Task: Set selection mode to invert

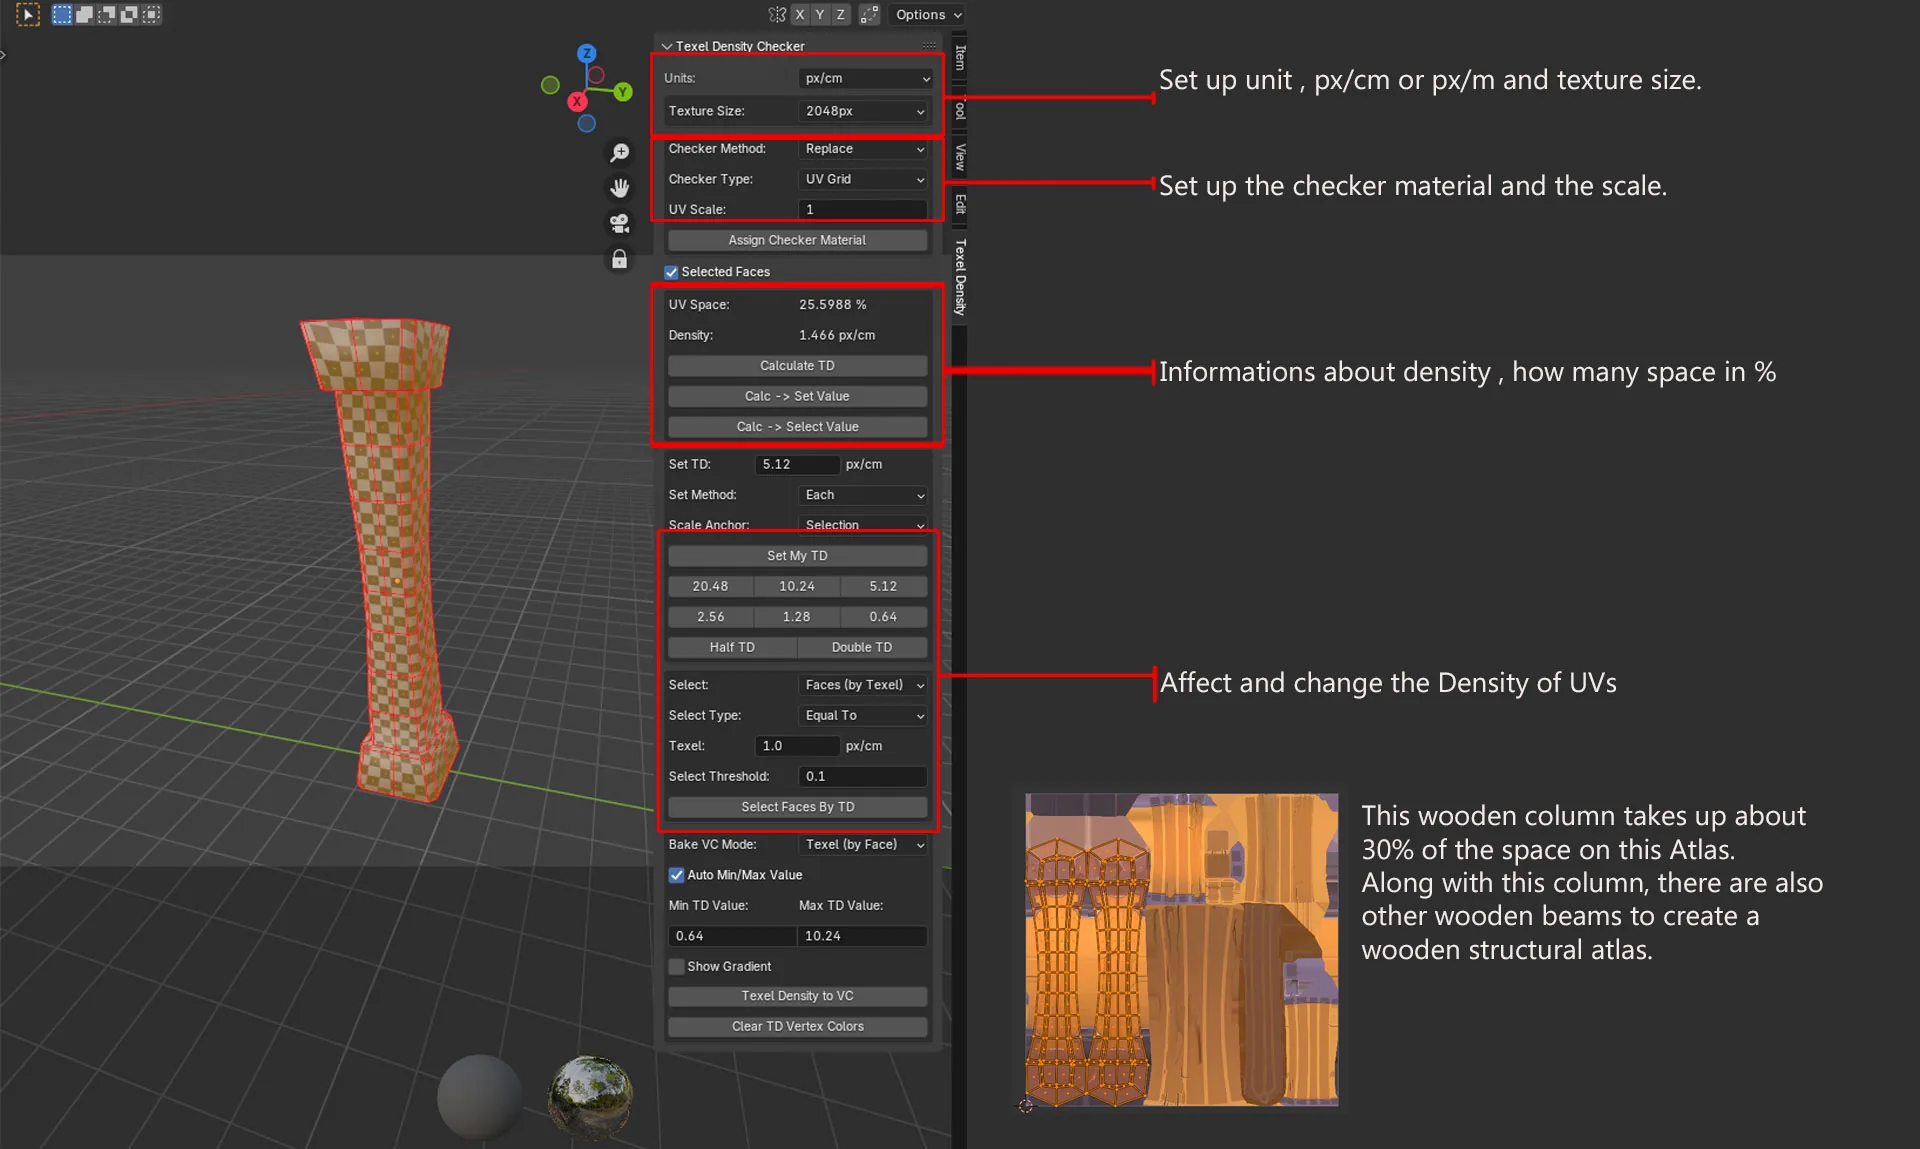Action: coord(128,14)
